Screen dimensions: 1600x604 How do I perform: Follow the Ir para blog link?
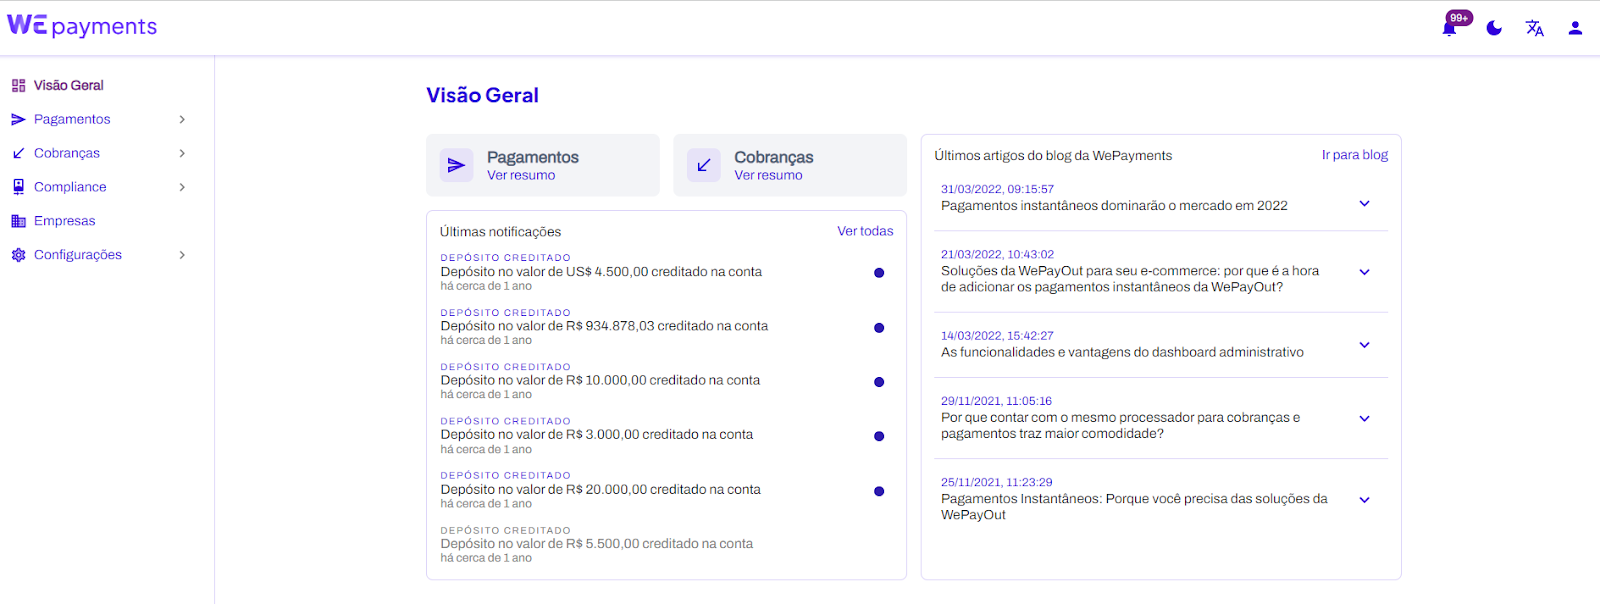[x=1354, y=155]
